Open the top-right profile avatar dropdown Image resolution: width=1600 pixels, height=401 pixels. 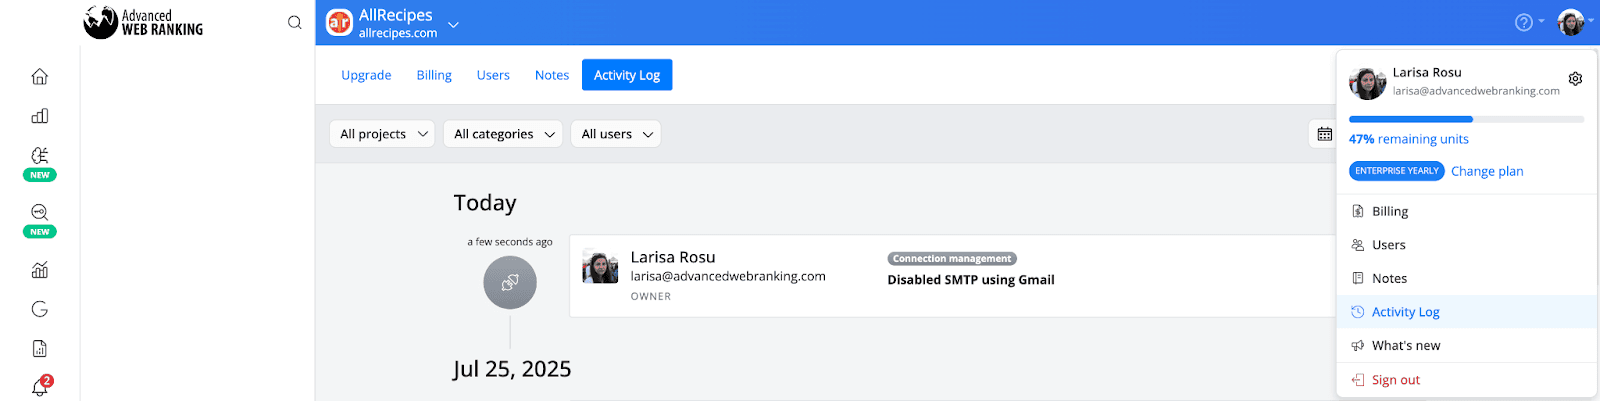point(1575,22)
